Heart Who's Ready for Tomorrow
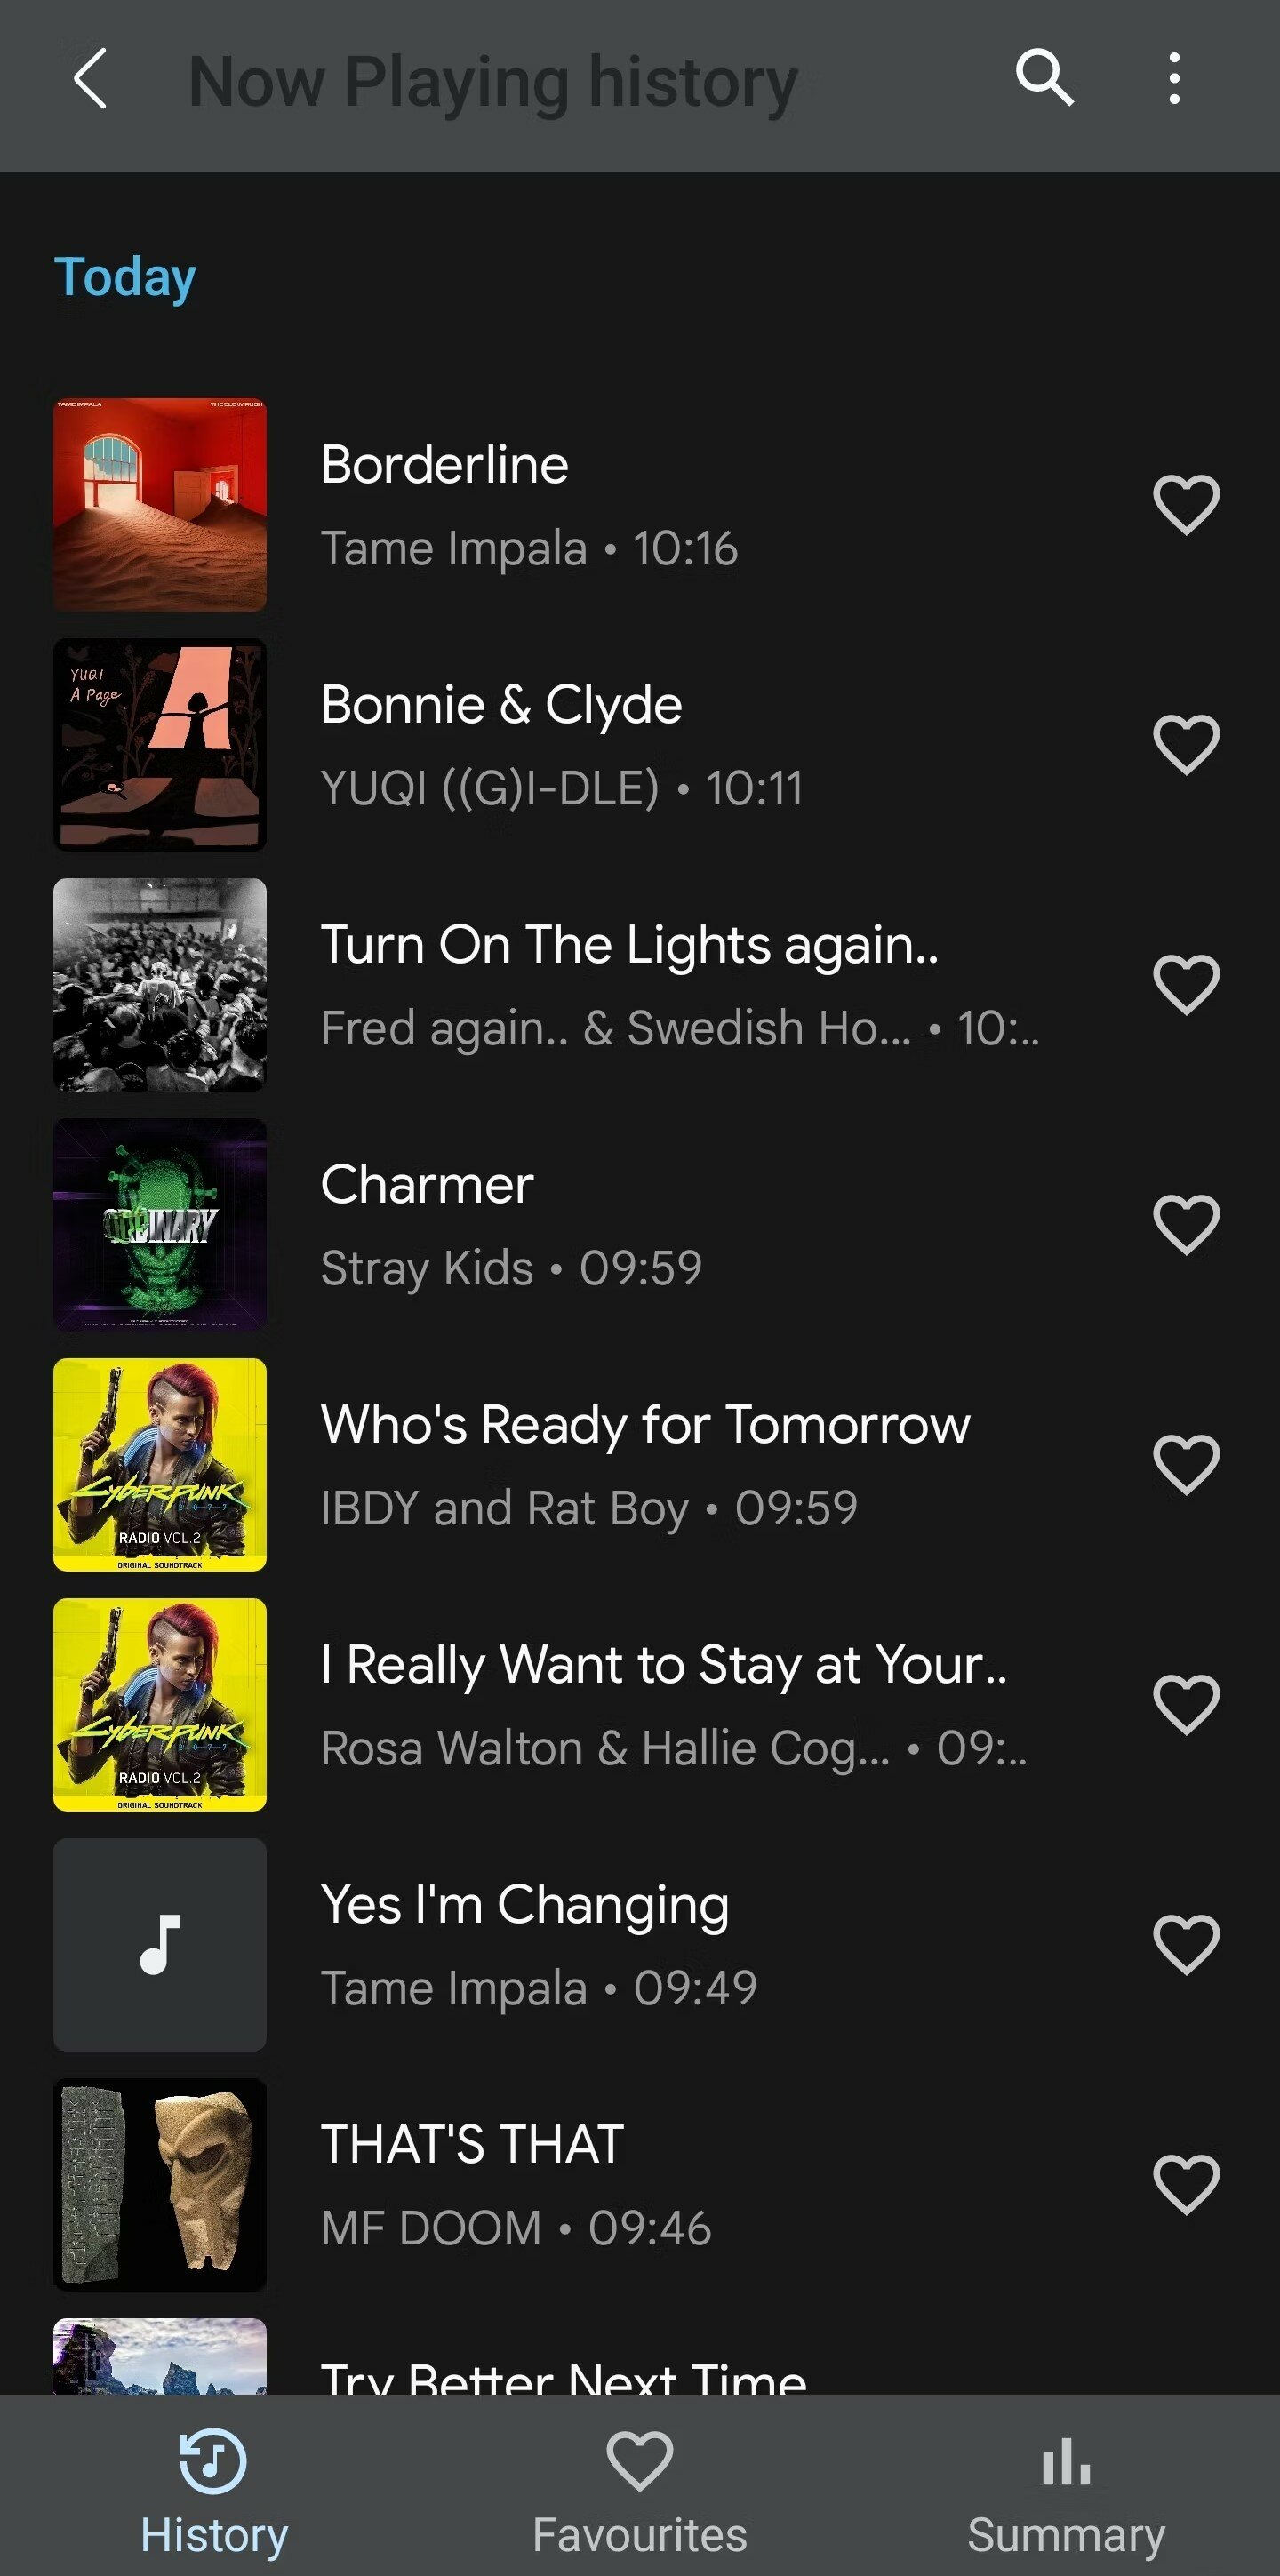The height and width of the screenshot is (2576, 1280). coord(1186,1464)
